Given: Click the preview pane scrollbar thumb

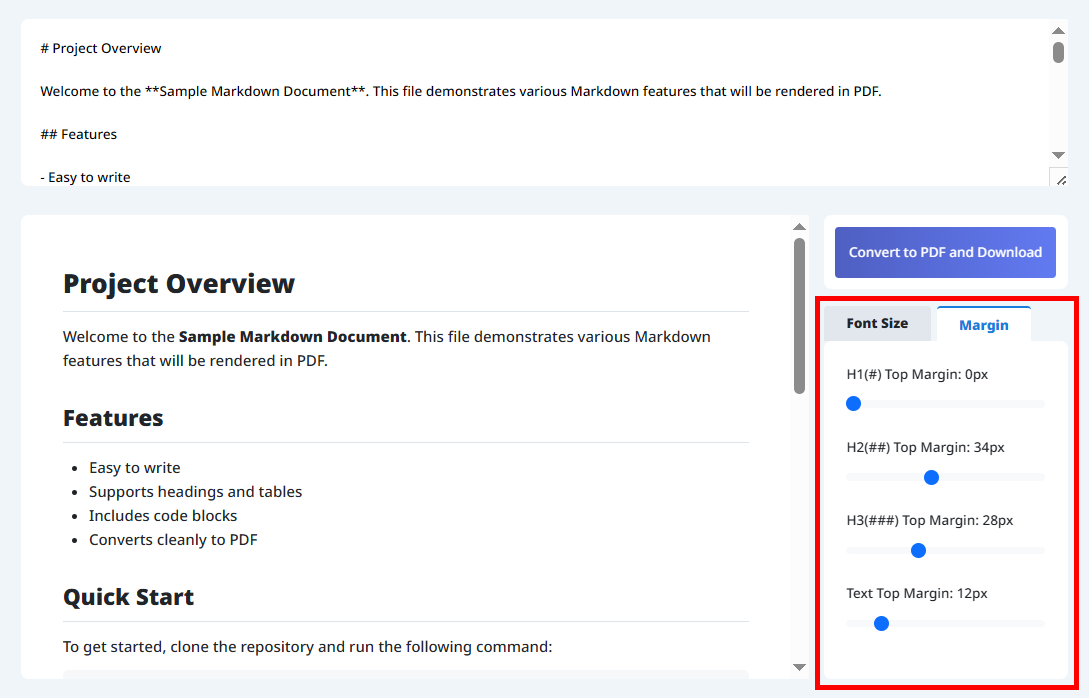Looking at the screenshot, I should pyautogui.click(x=799, y=316).
